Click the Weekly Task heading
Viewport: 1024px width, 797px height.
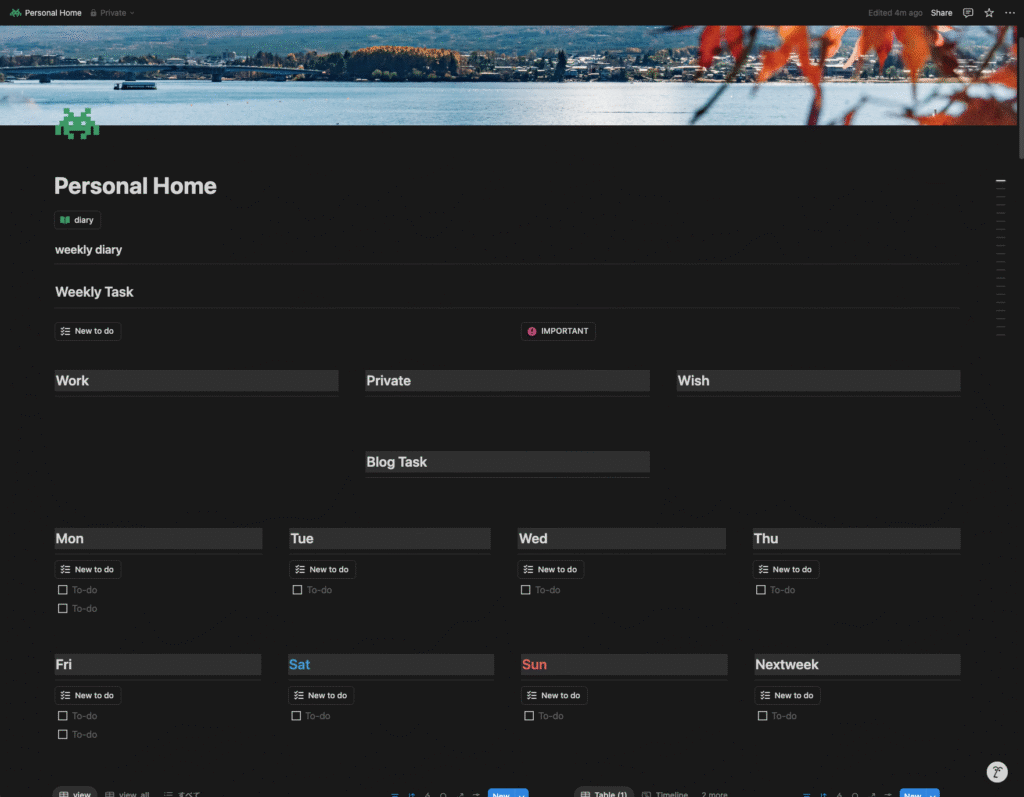pos(94,292)
